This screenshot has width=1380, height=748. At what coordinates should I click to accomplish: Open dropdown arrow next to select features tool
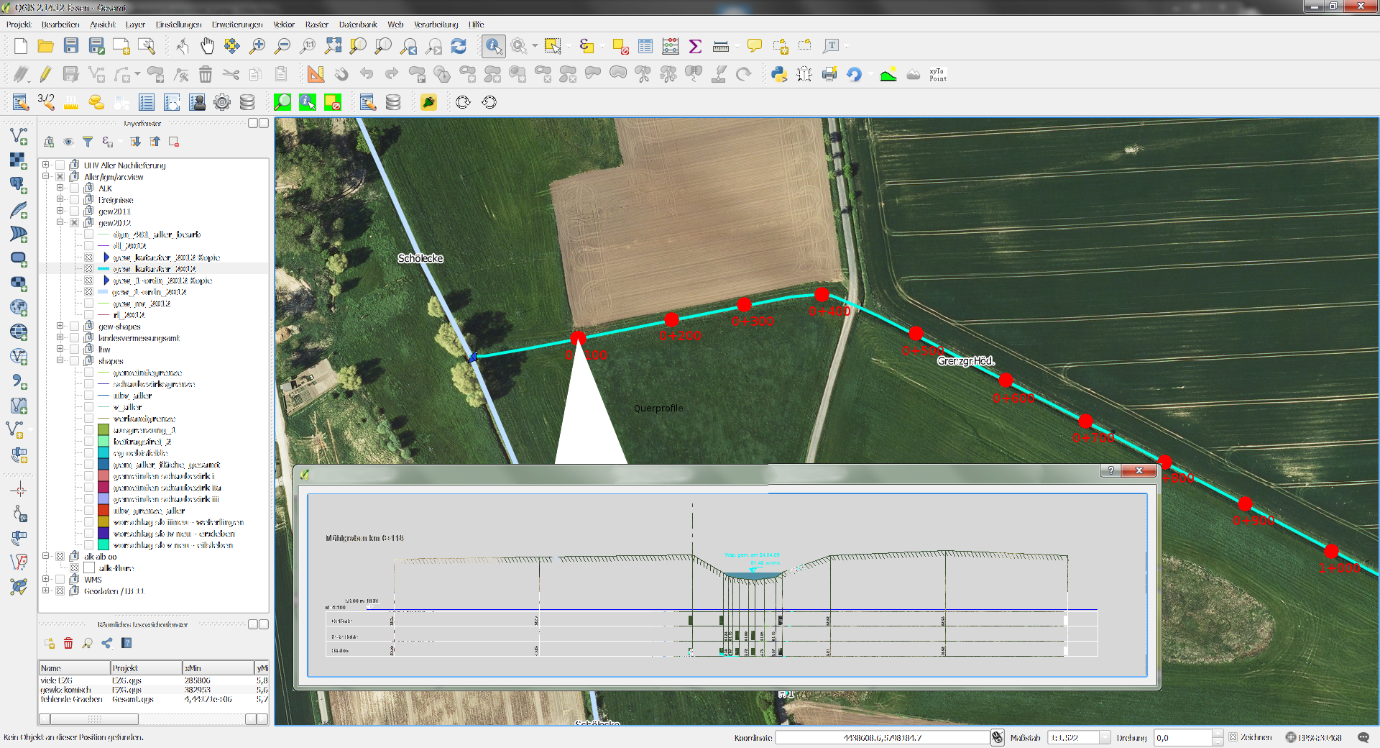(x=568, y=46)
